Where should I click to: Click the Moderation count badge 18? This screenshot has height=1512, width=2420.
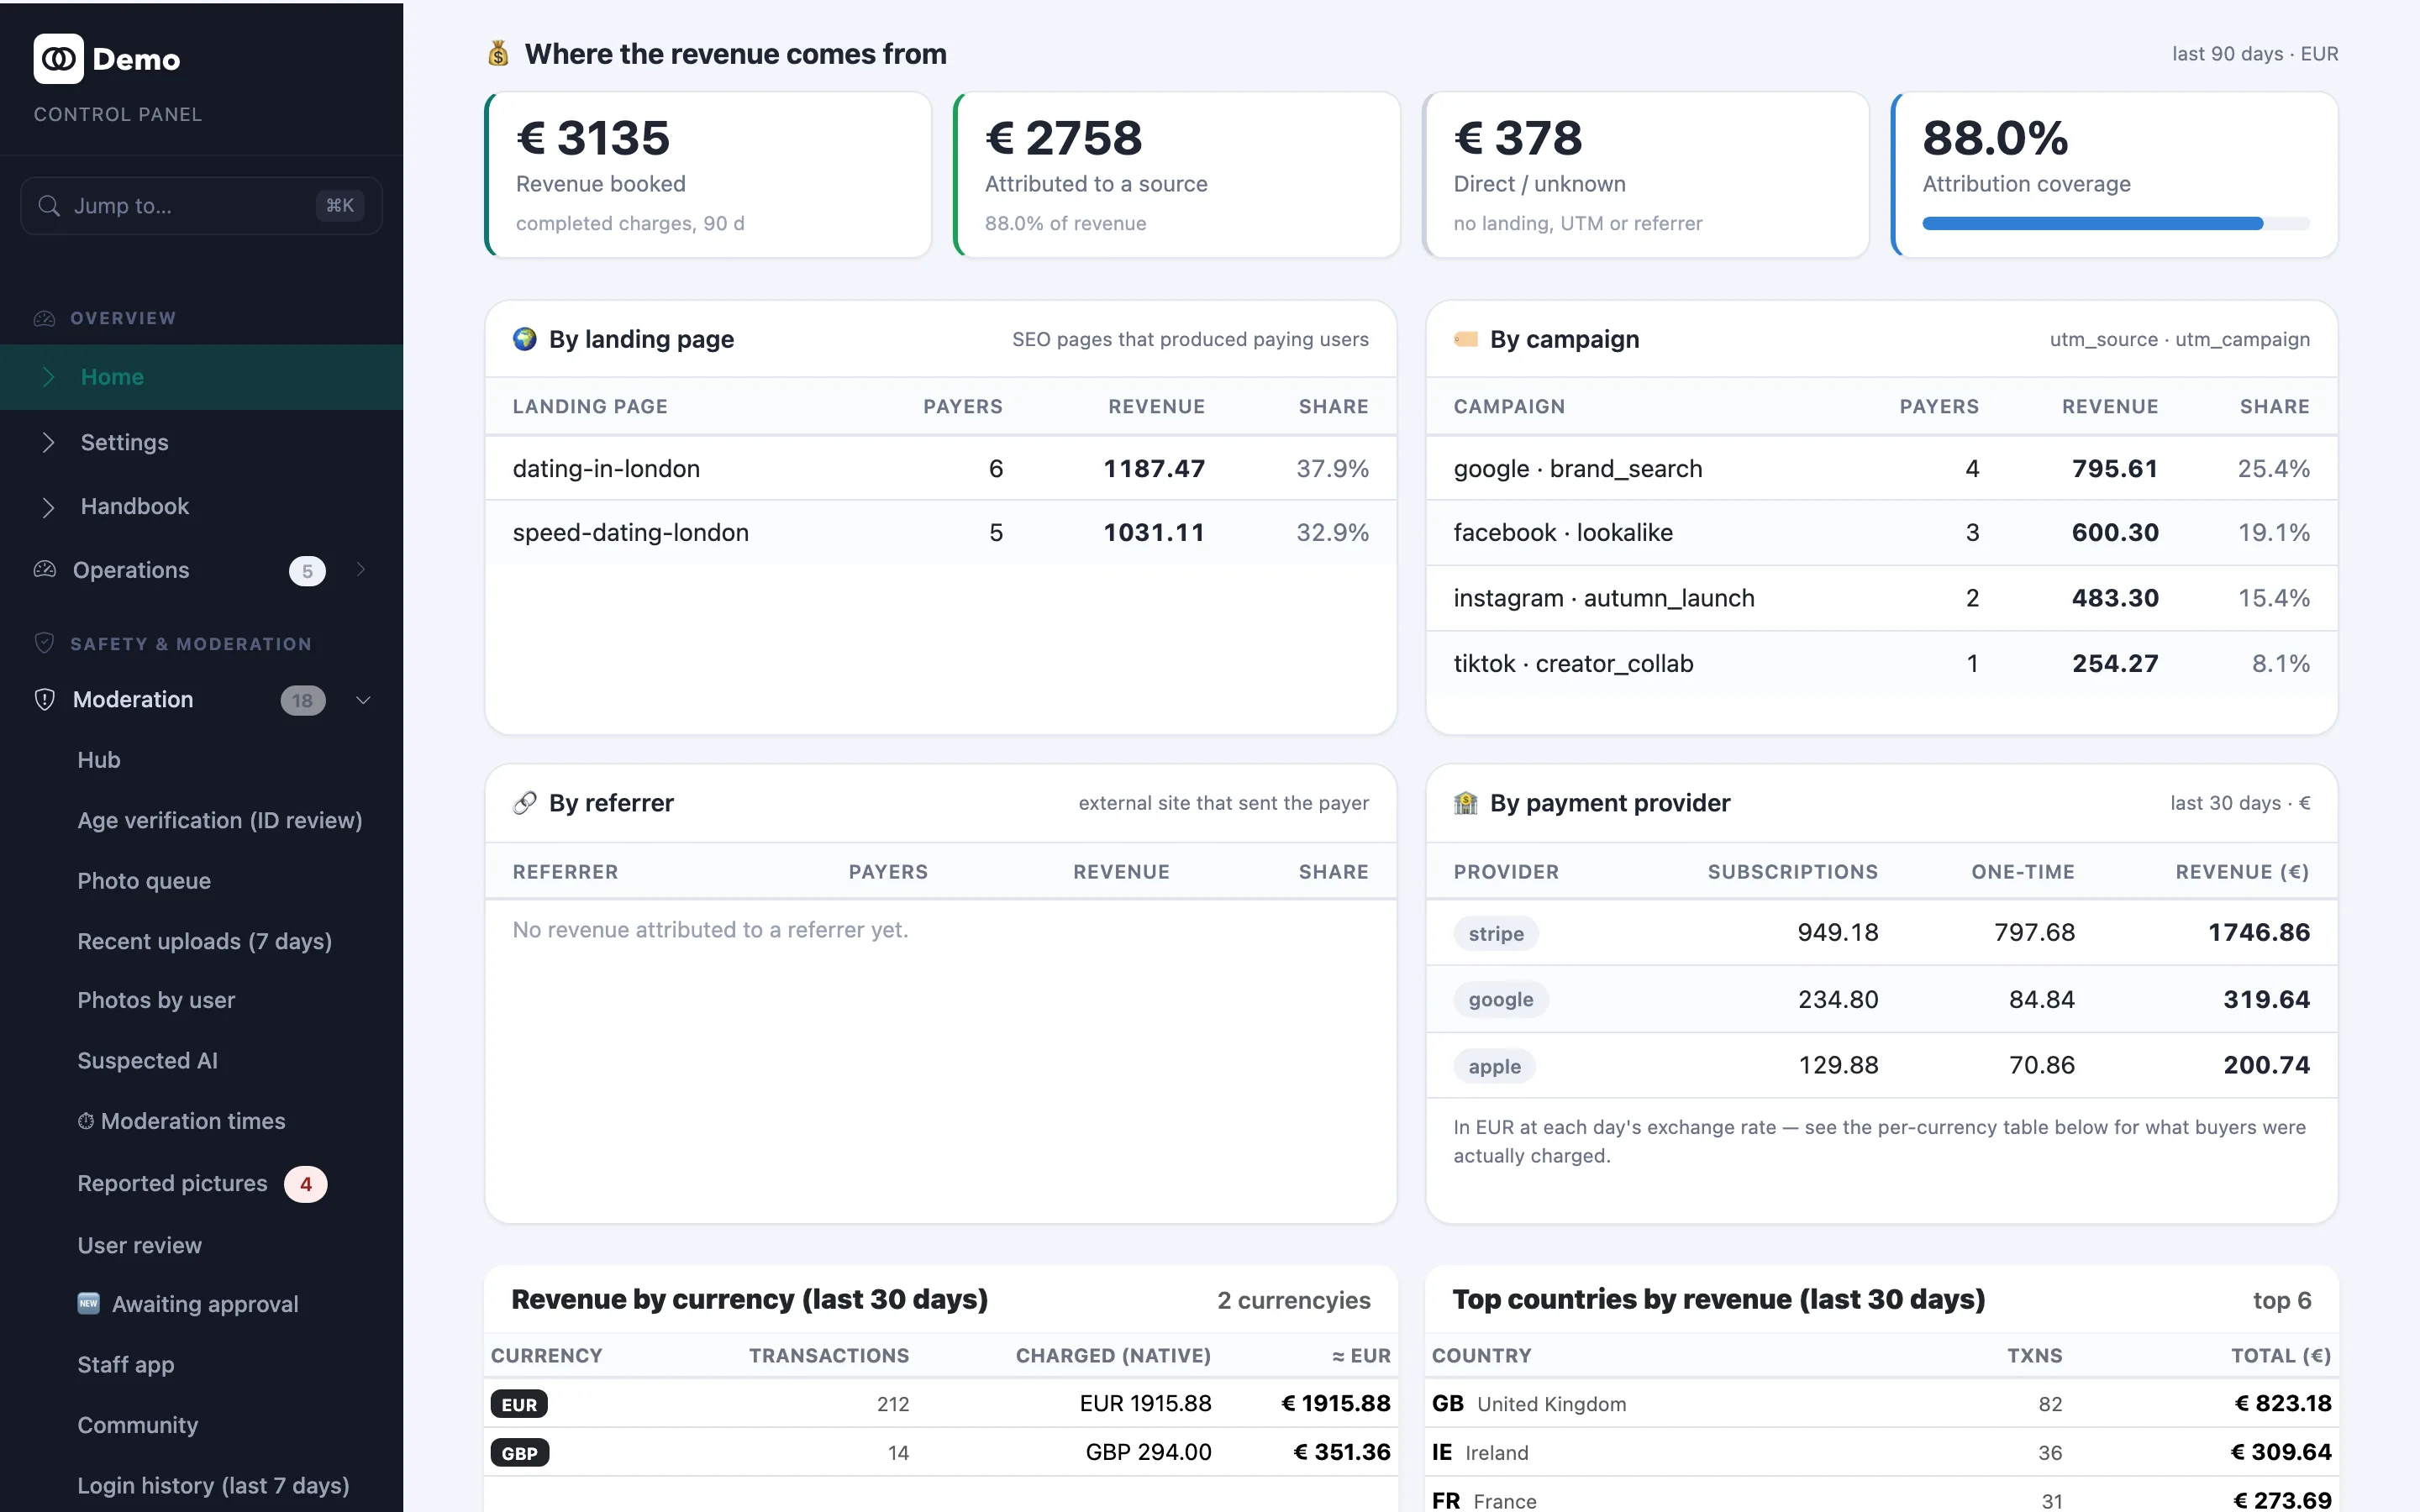click(x=303, y=700)
